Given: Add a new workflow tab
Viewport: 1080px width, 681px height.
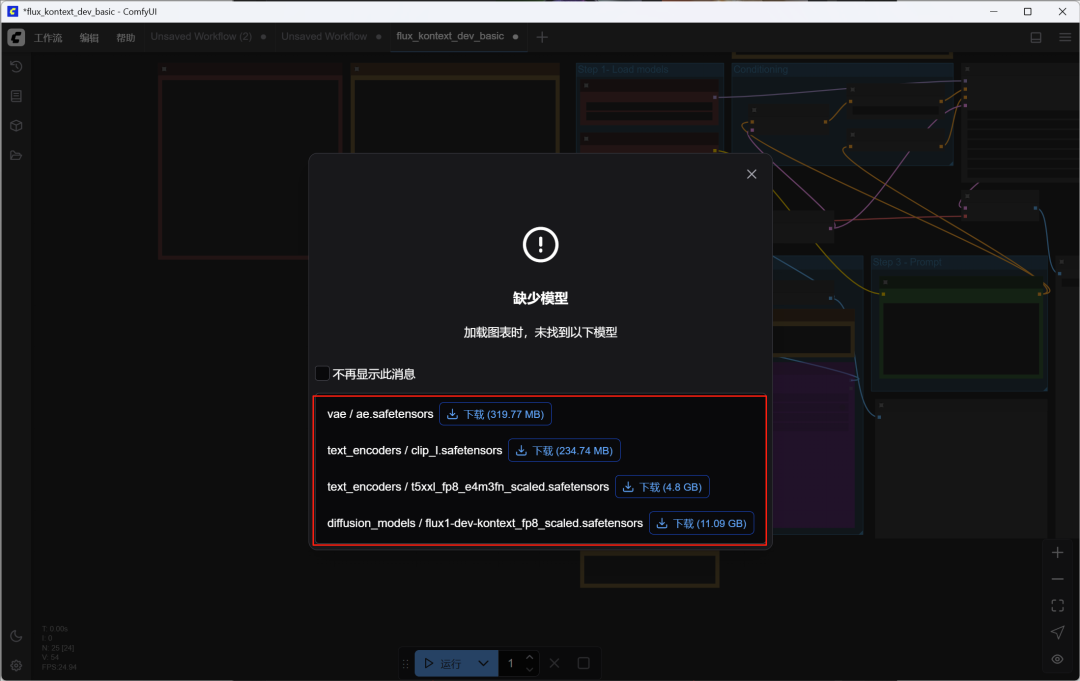Looking at the screenshot, I should pos(542,37).
